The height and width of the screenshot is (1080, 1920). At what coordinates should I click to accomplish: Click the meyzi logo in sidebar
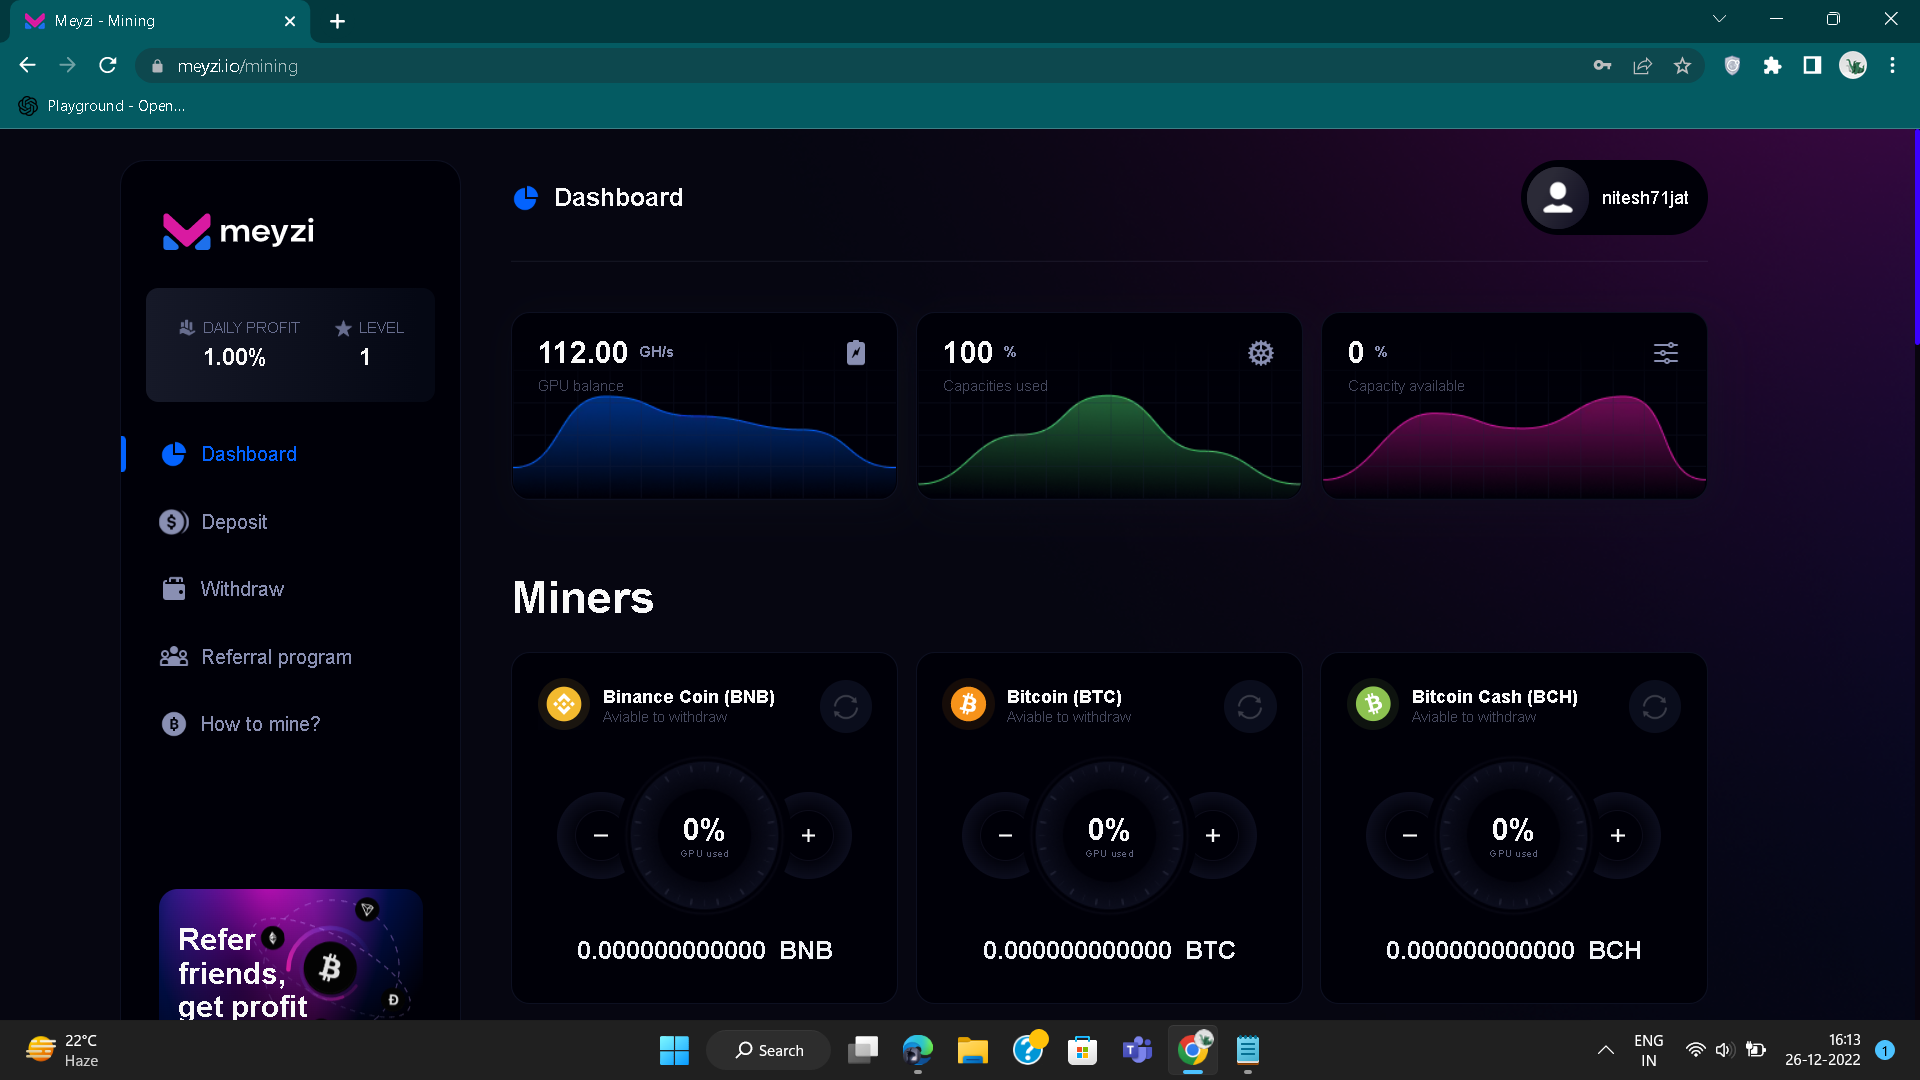click(239, 232)
